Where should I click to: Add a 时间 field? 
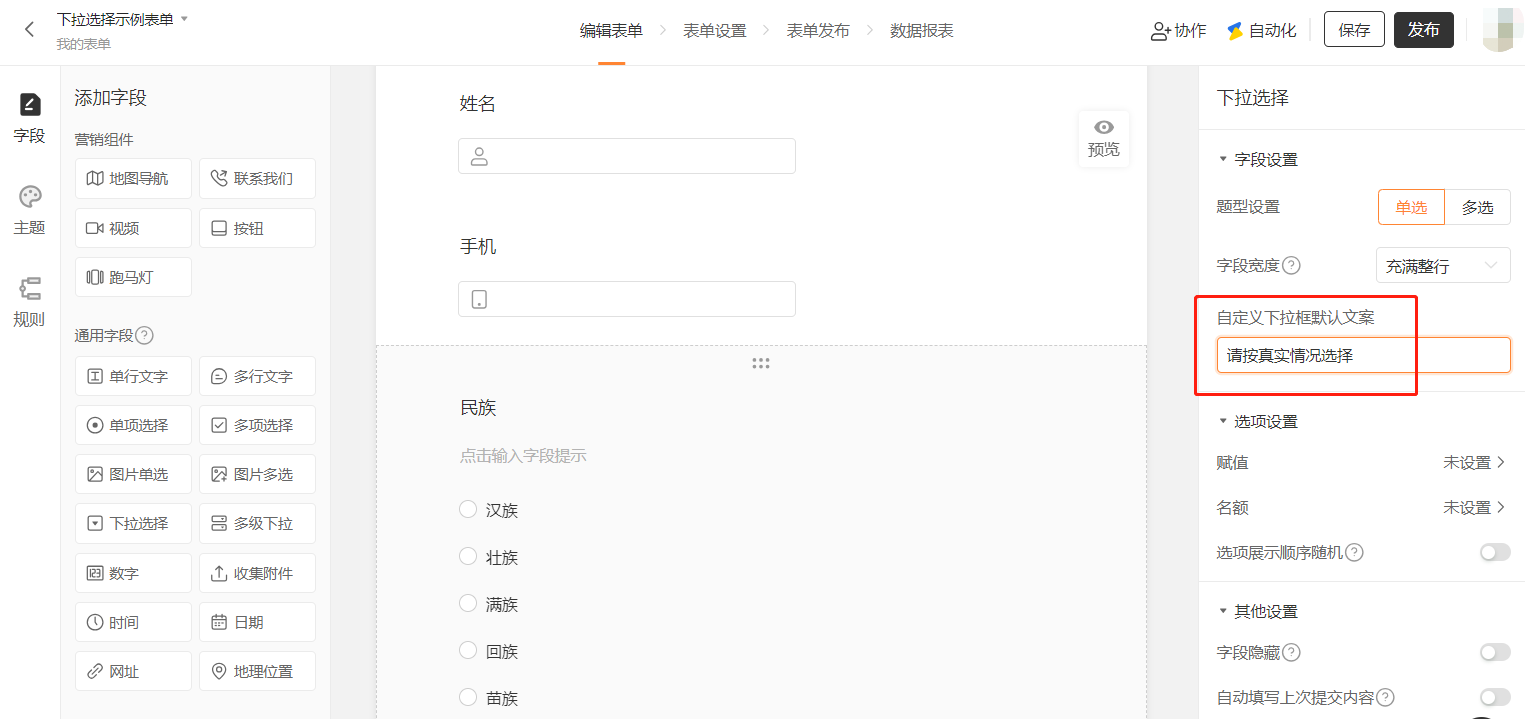pos(133,622)
